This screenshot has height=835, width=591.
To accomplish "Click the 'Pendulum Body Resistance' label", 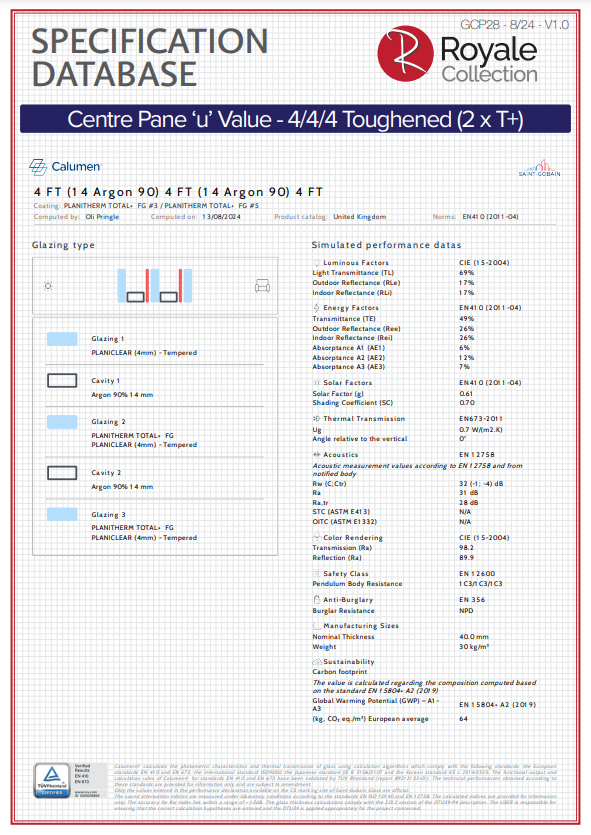I will (x=357, y=584).
